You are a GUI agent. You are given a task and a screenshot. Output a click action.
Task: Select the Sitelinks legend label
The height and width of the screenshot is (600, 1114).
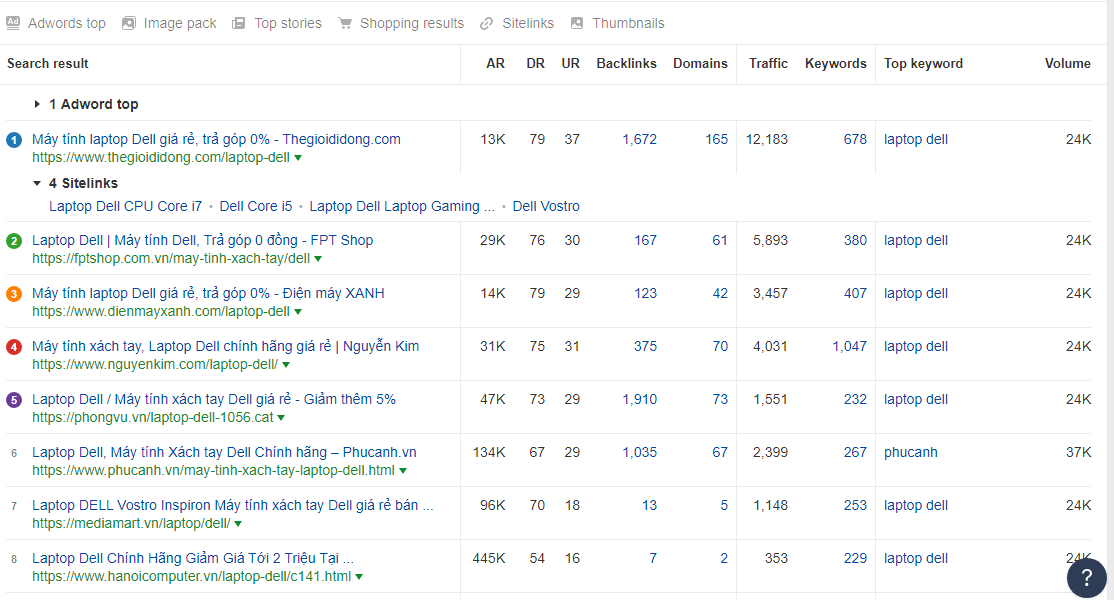[x=528, y=23]
